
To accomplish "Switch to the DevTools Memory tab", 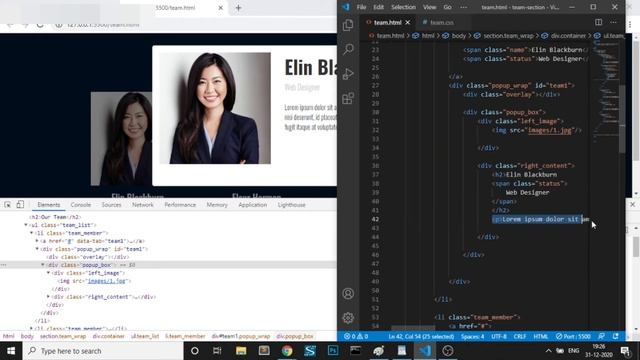I will point(217,204).
